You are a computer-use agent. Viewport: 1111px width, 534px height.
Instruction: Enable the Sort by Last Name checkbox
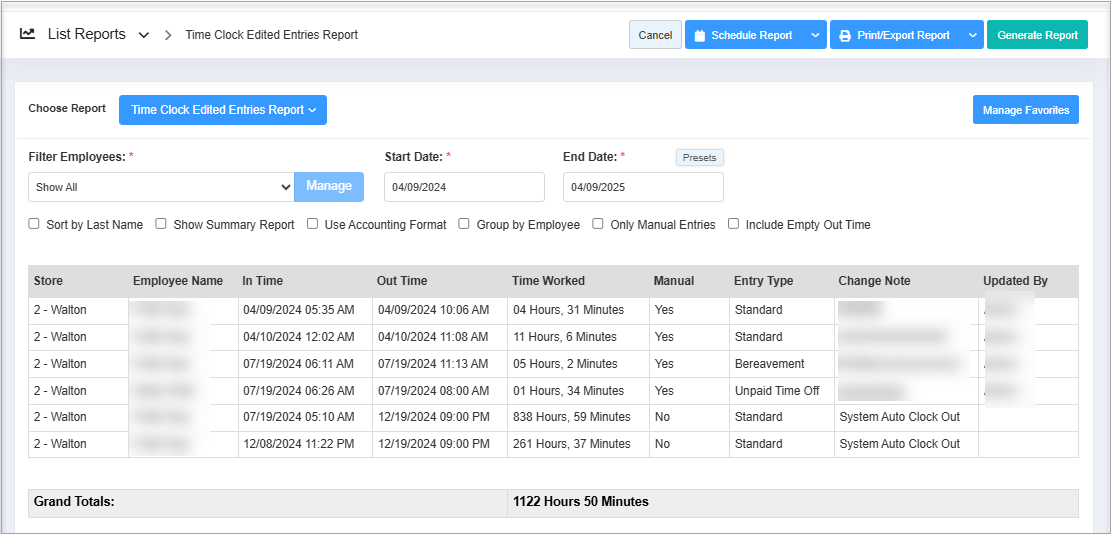34,224
